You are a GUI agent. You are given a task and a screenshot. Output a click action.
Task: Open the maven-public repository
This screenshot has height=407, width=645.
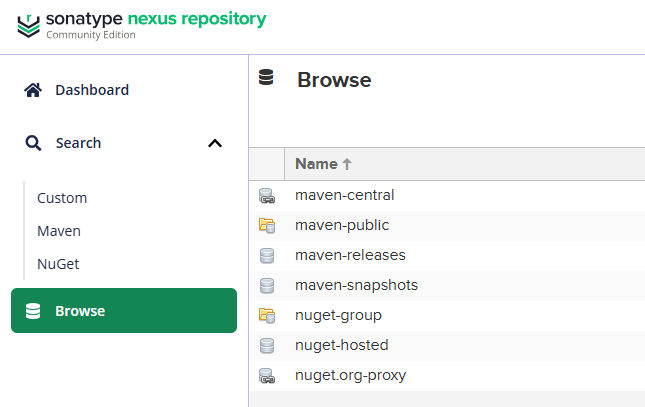342,225
